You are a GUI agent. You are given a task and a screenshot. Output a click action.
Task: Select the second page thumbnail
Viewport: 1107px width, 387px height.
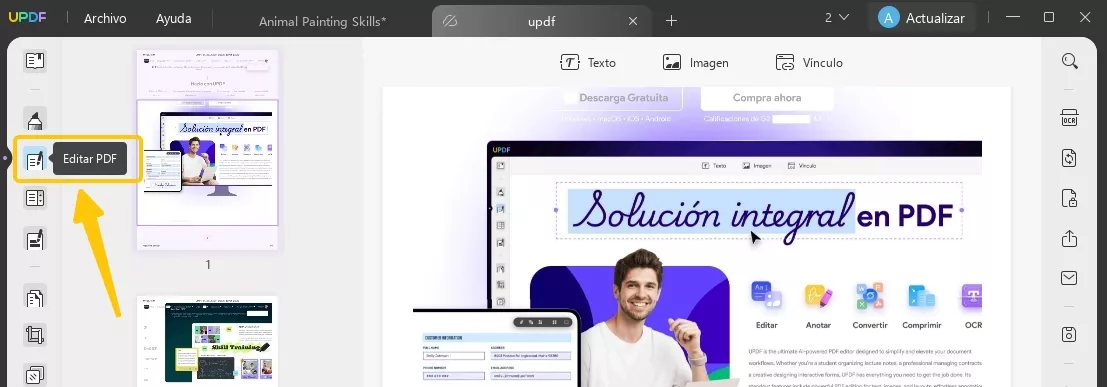click(x=208, y=342)
